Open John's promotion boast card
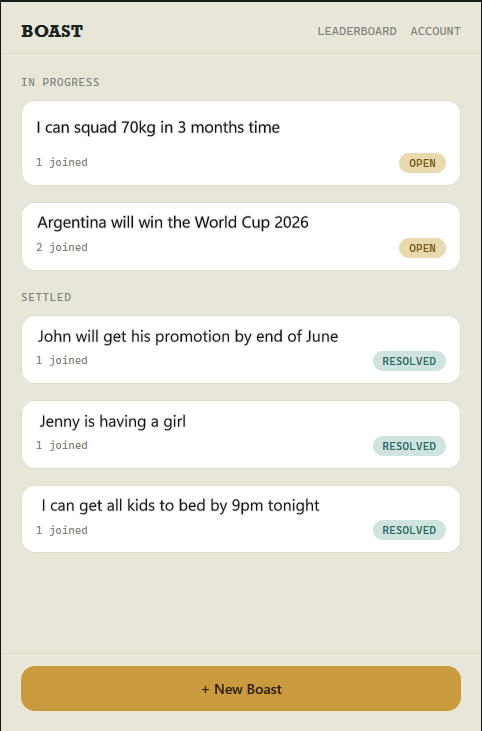The image size is (482, 731). coord(241,350)
